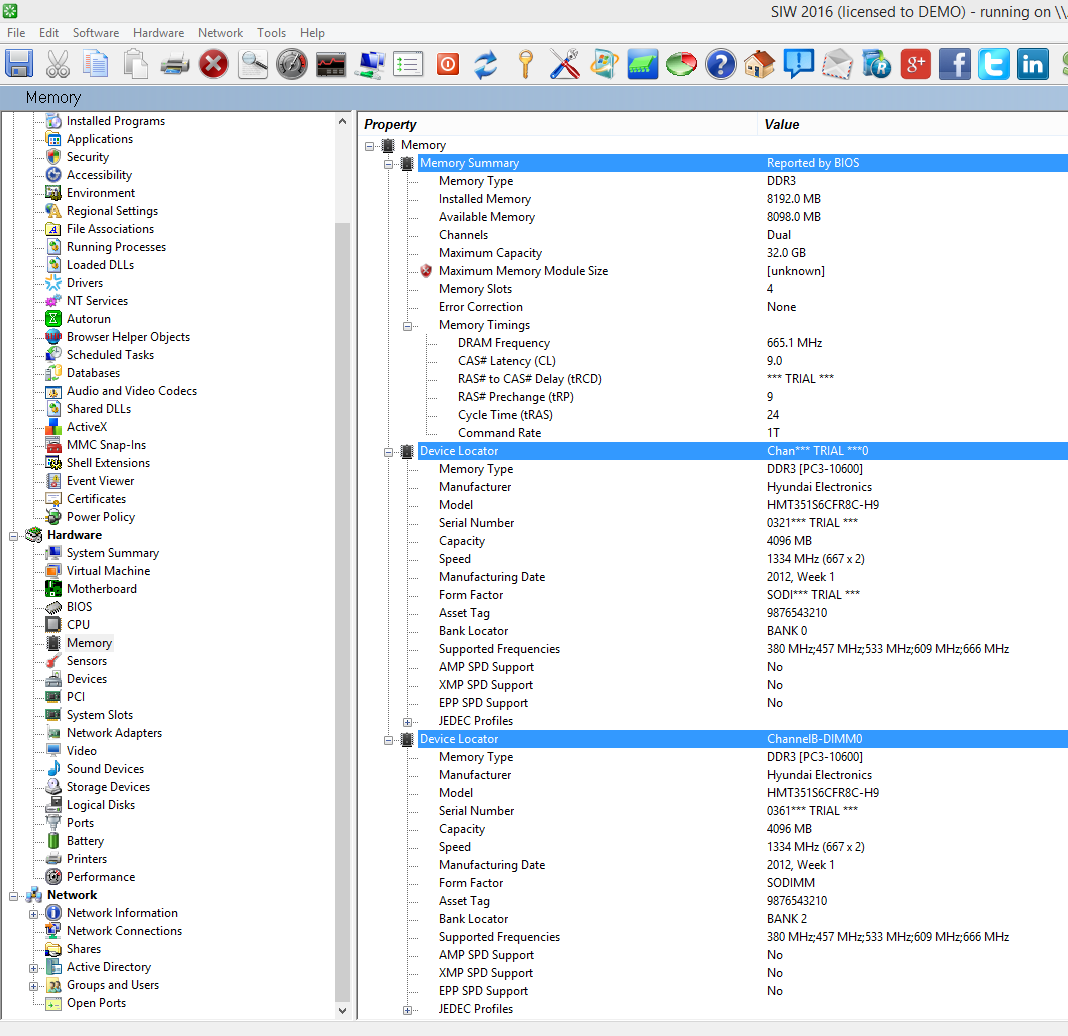The image size is (1068, 1036).
Task: Open the File menu
Action: click(16, 33)
